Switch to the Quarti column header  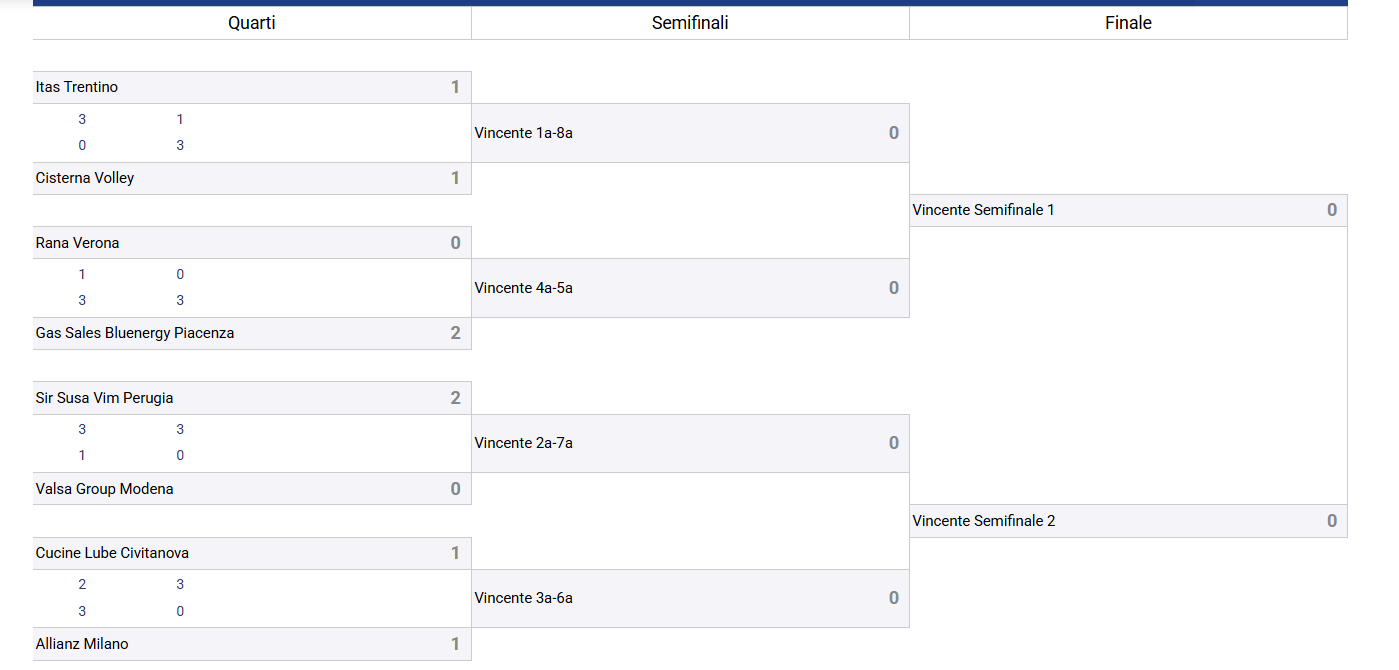[251, 23]
